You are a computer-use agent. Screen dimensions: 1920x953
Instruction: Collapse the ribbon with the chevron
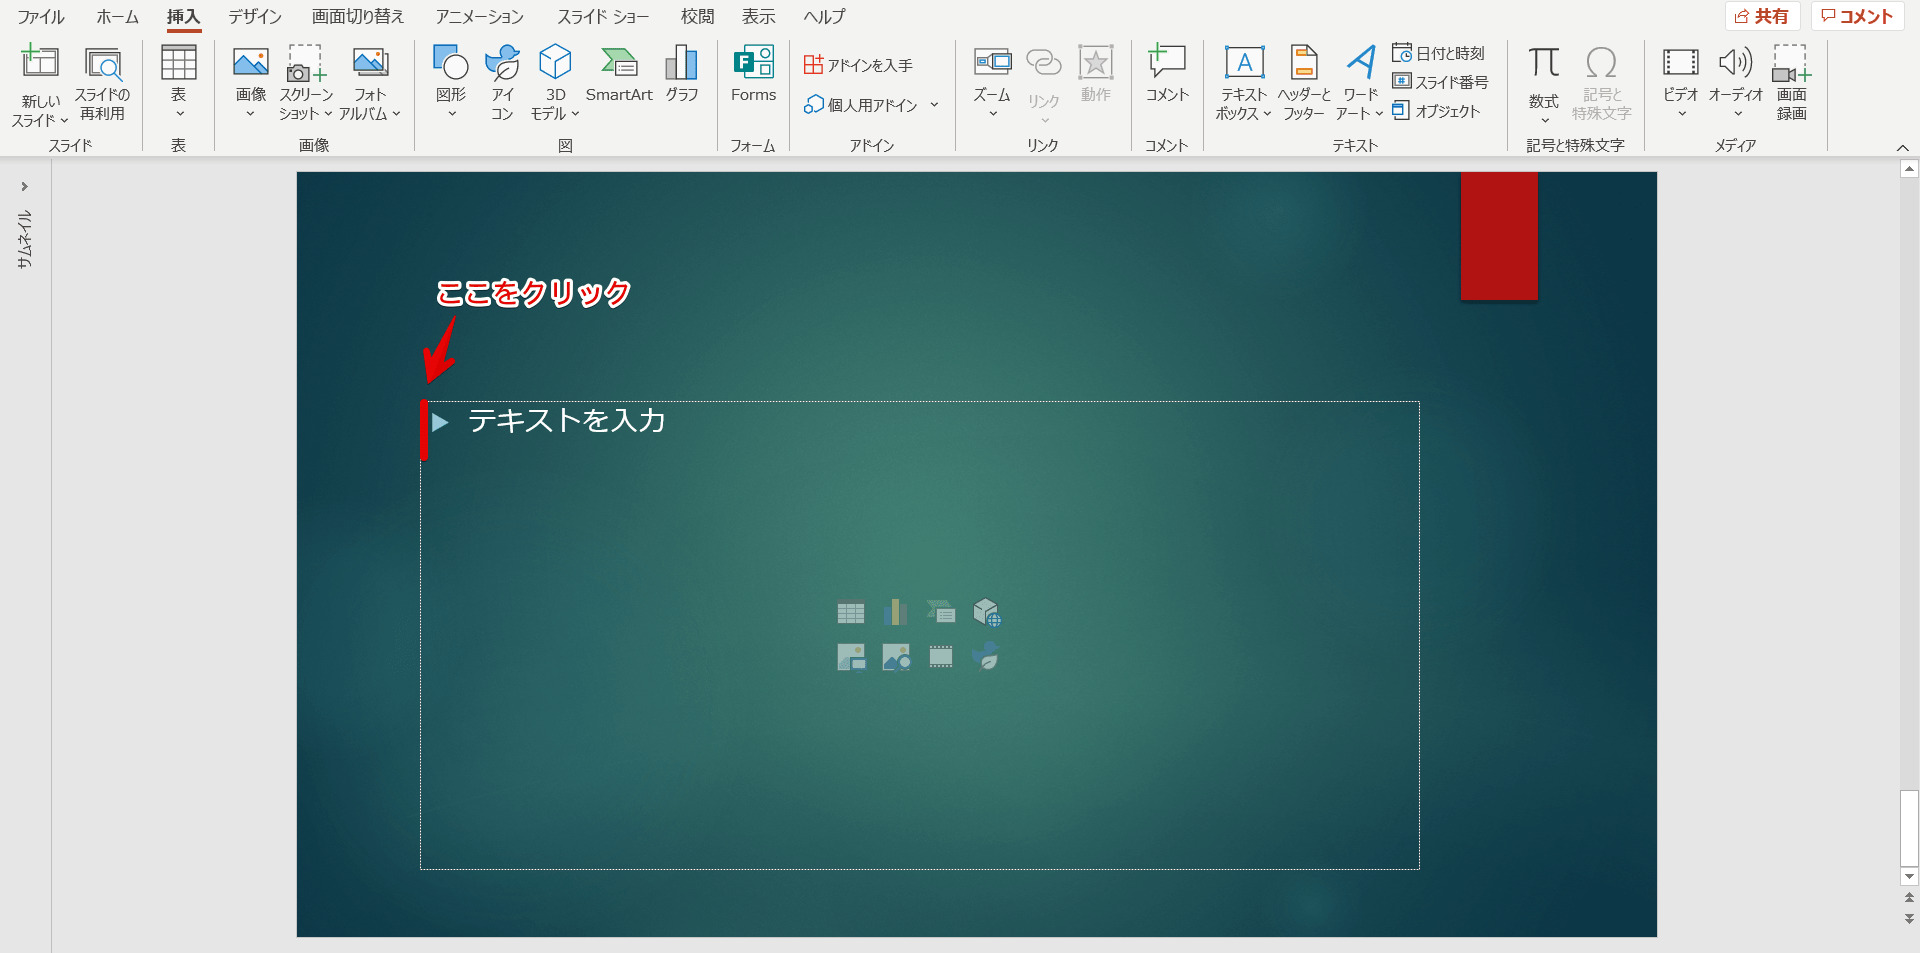(1903, 147)
